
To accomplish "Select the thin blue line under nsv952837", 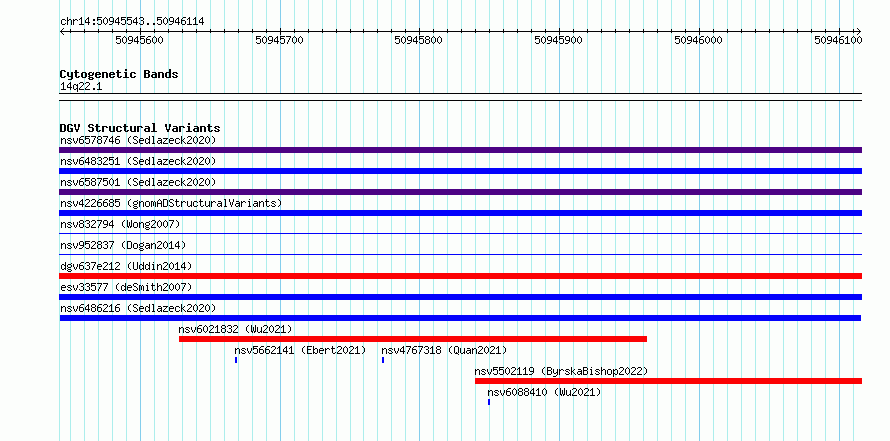I will click(x=460, y=254).
